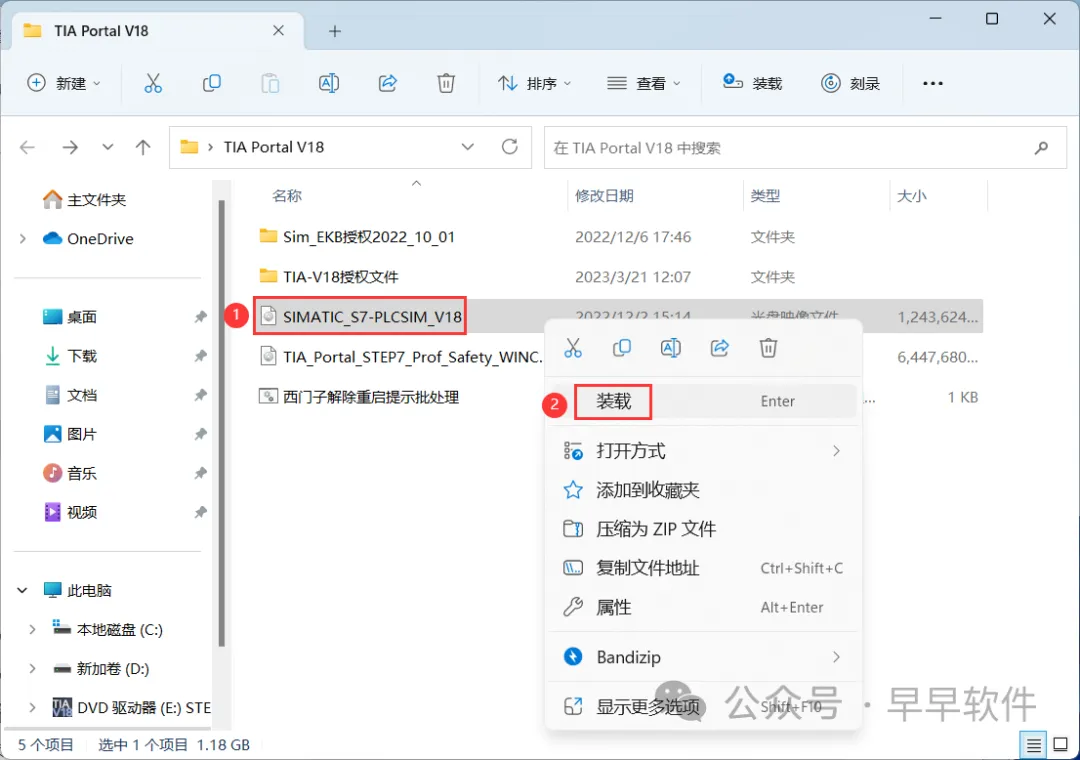Viewport: 1080px width, 760px height.
Task: Select 添加到收藏夹 in context menu
Action: (x=703, y=490)
